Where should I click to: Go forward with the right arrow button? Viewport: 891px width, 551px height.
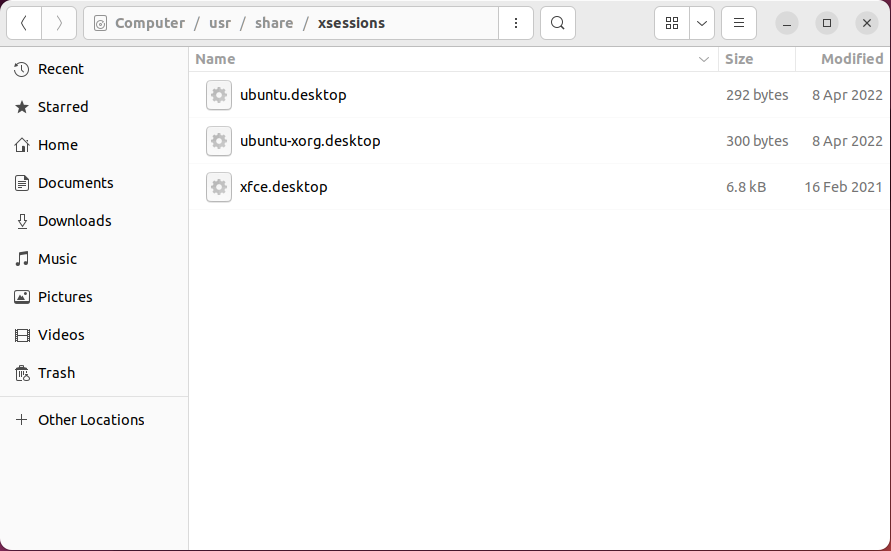[59, 23]
